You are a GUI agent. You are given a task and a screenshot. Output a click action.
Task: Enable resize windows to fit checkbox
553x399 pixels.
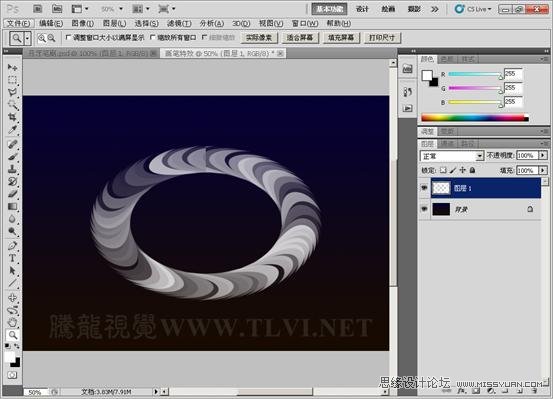68,37
